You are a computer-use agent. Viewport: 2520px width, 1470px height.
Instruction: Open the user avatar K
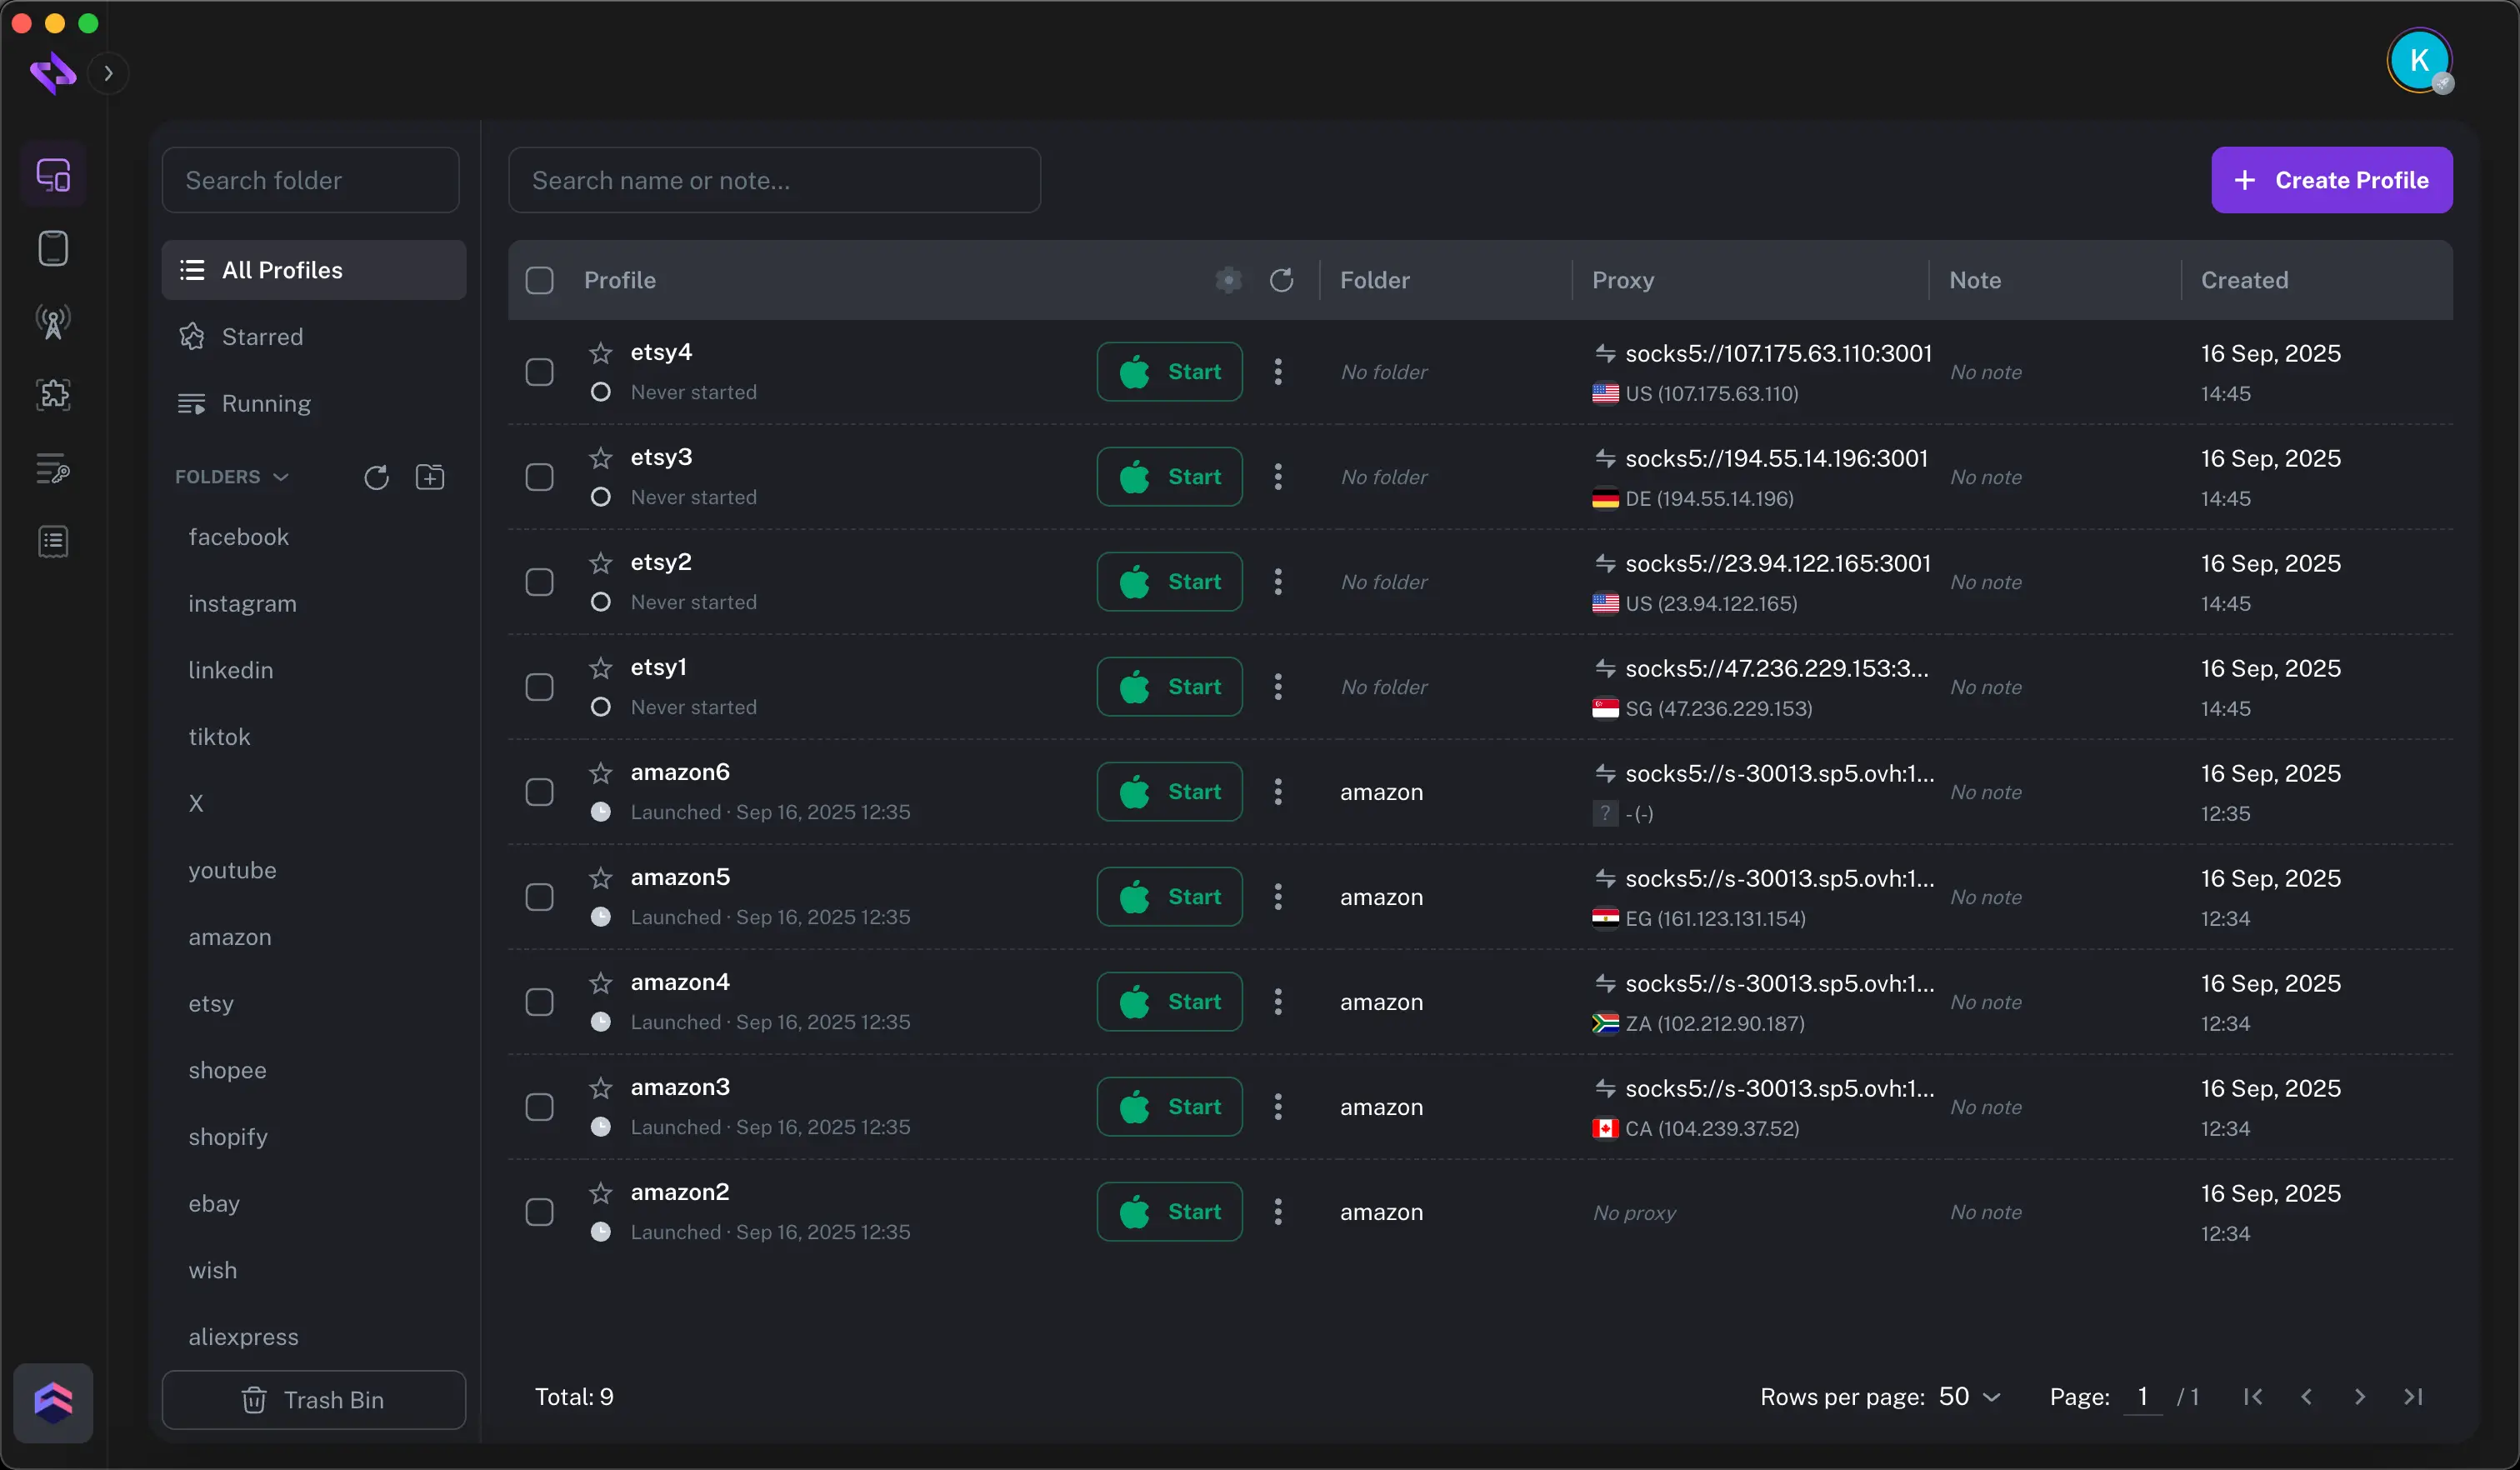(x=2419, y=60)
